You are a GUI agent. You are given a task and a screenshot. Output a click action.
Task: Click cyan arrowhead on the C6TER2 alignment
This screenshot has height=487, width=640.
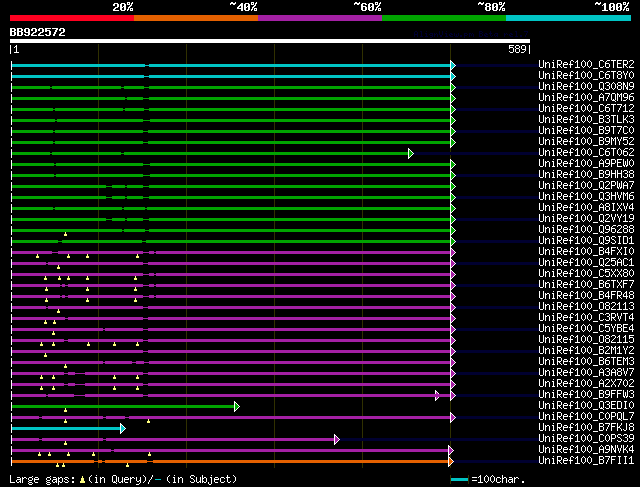pos(453,65)
